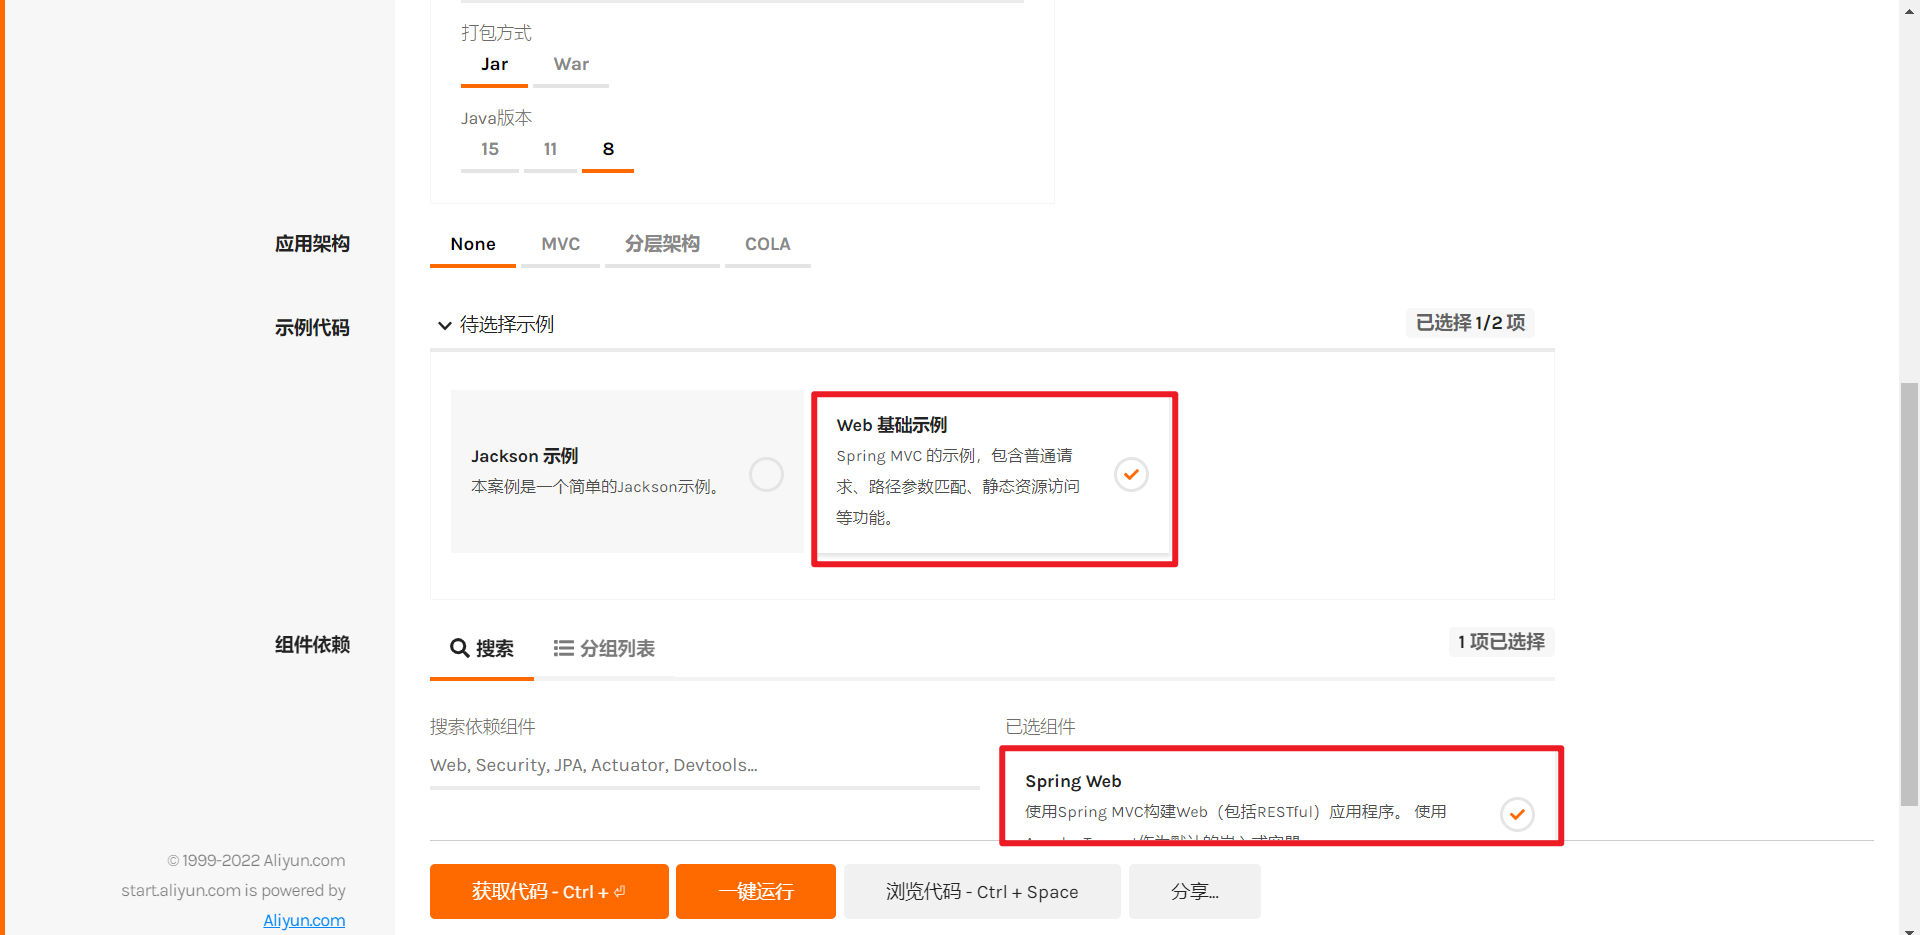This screenshot has height=935, width=1920.
Task: Click the 搜索依赖组件 heading
Action: (x=483, y=727)
